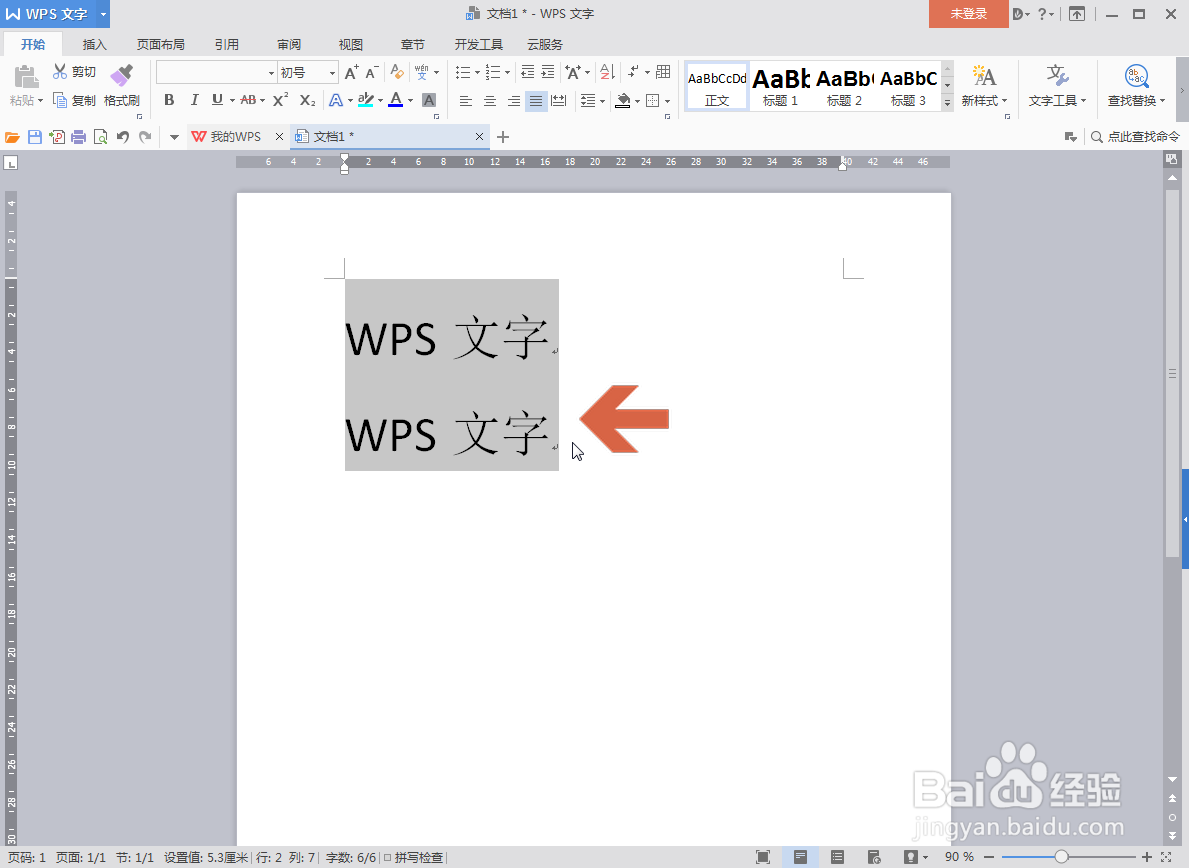Screen dimensions: 1189x868
Task: Toggle Bold formatting
Action: pyautogui.click(x=169, y=100)
